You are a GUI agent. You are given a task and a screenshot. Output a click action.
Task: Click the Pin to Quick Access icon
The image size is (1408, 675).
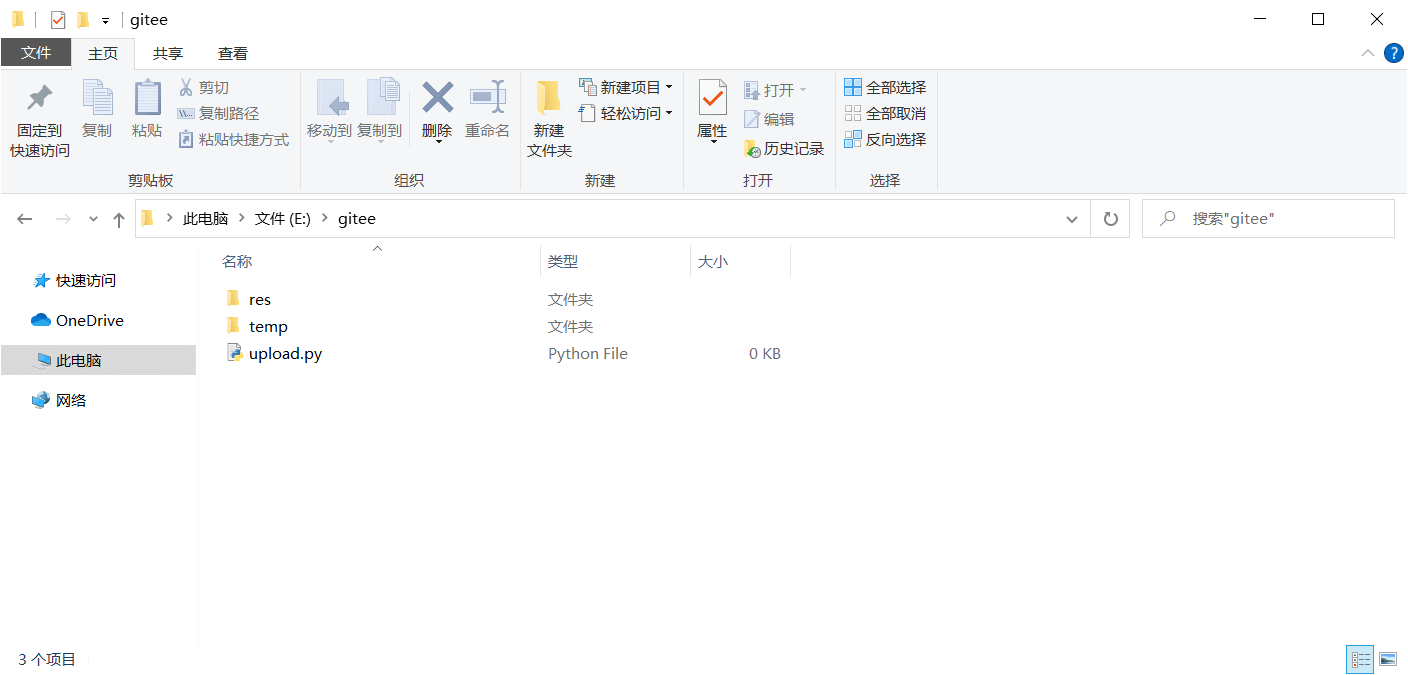click(40, 99)
